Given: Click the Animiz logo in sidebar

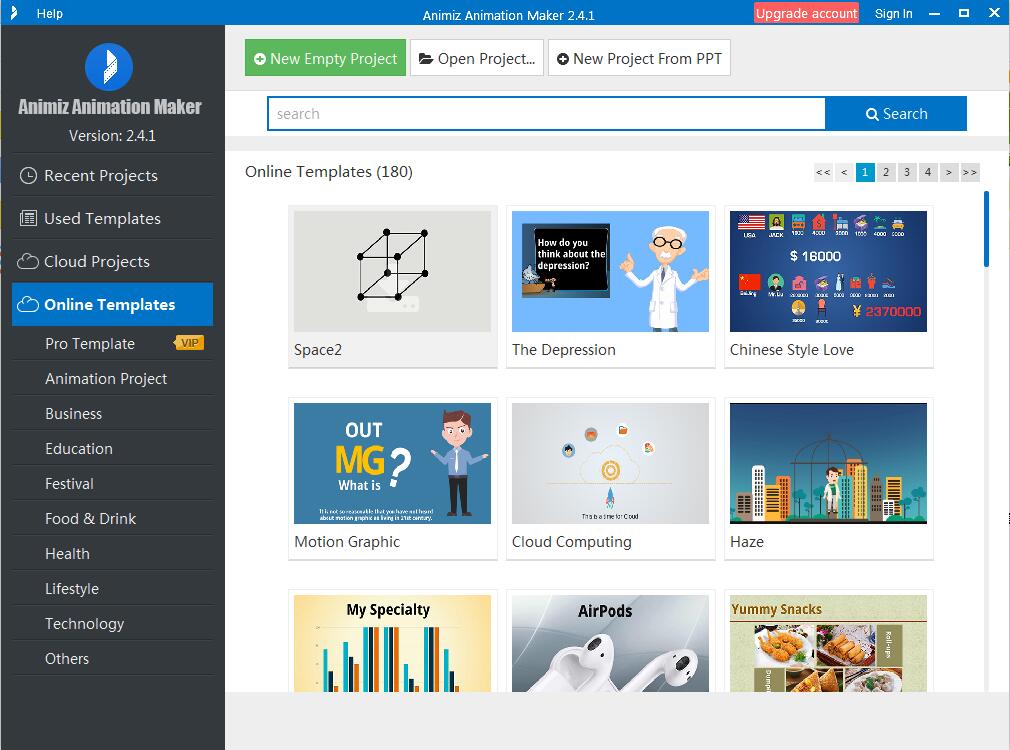Looking at the screenshot, I should [109, 67].
